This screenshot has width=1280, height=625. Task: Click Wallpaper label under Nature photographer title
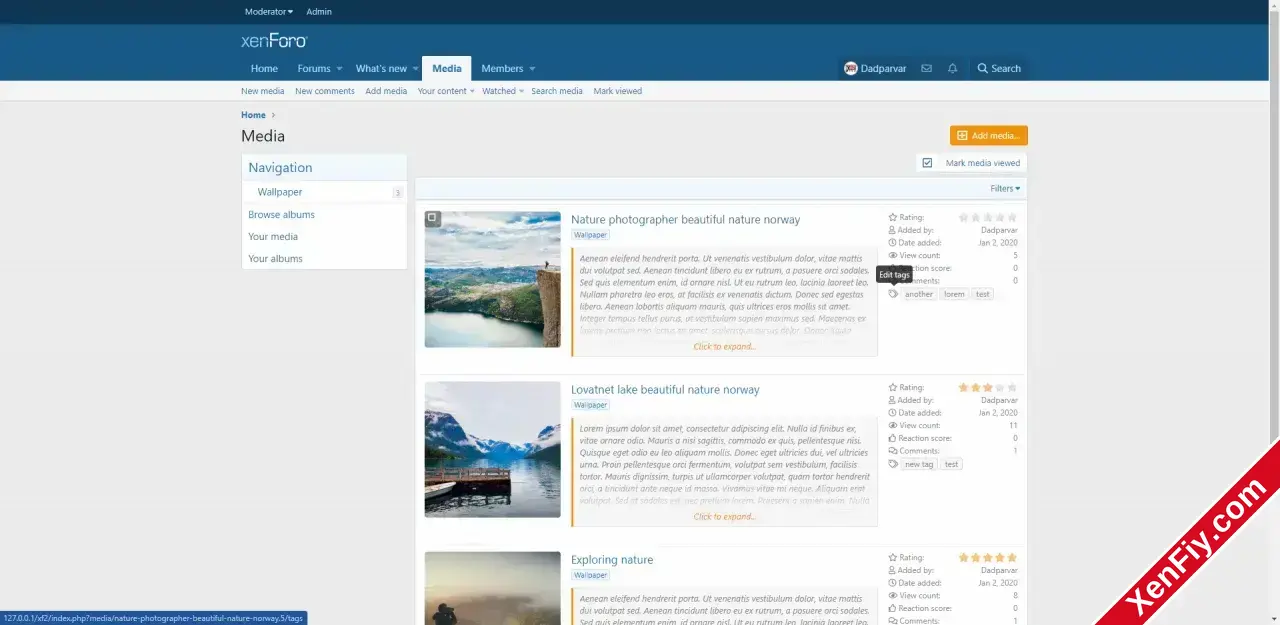point(590,235)
